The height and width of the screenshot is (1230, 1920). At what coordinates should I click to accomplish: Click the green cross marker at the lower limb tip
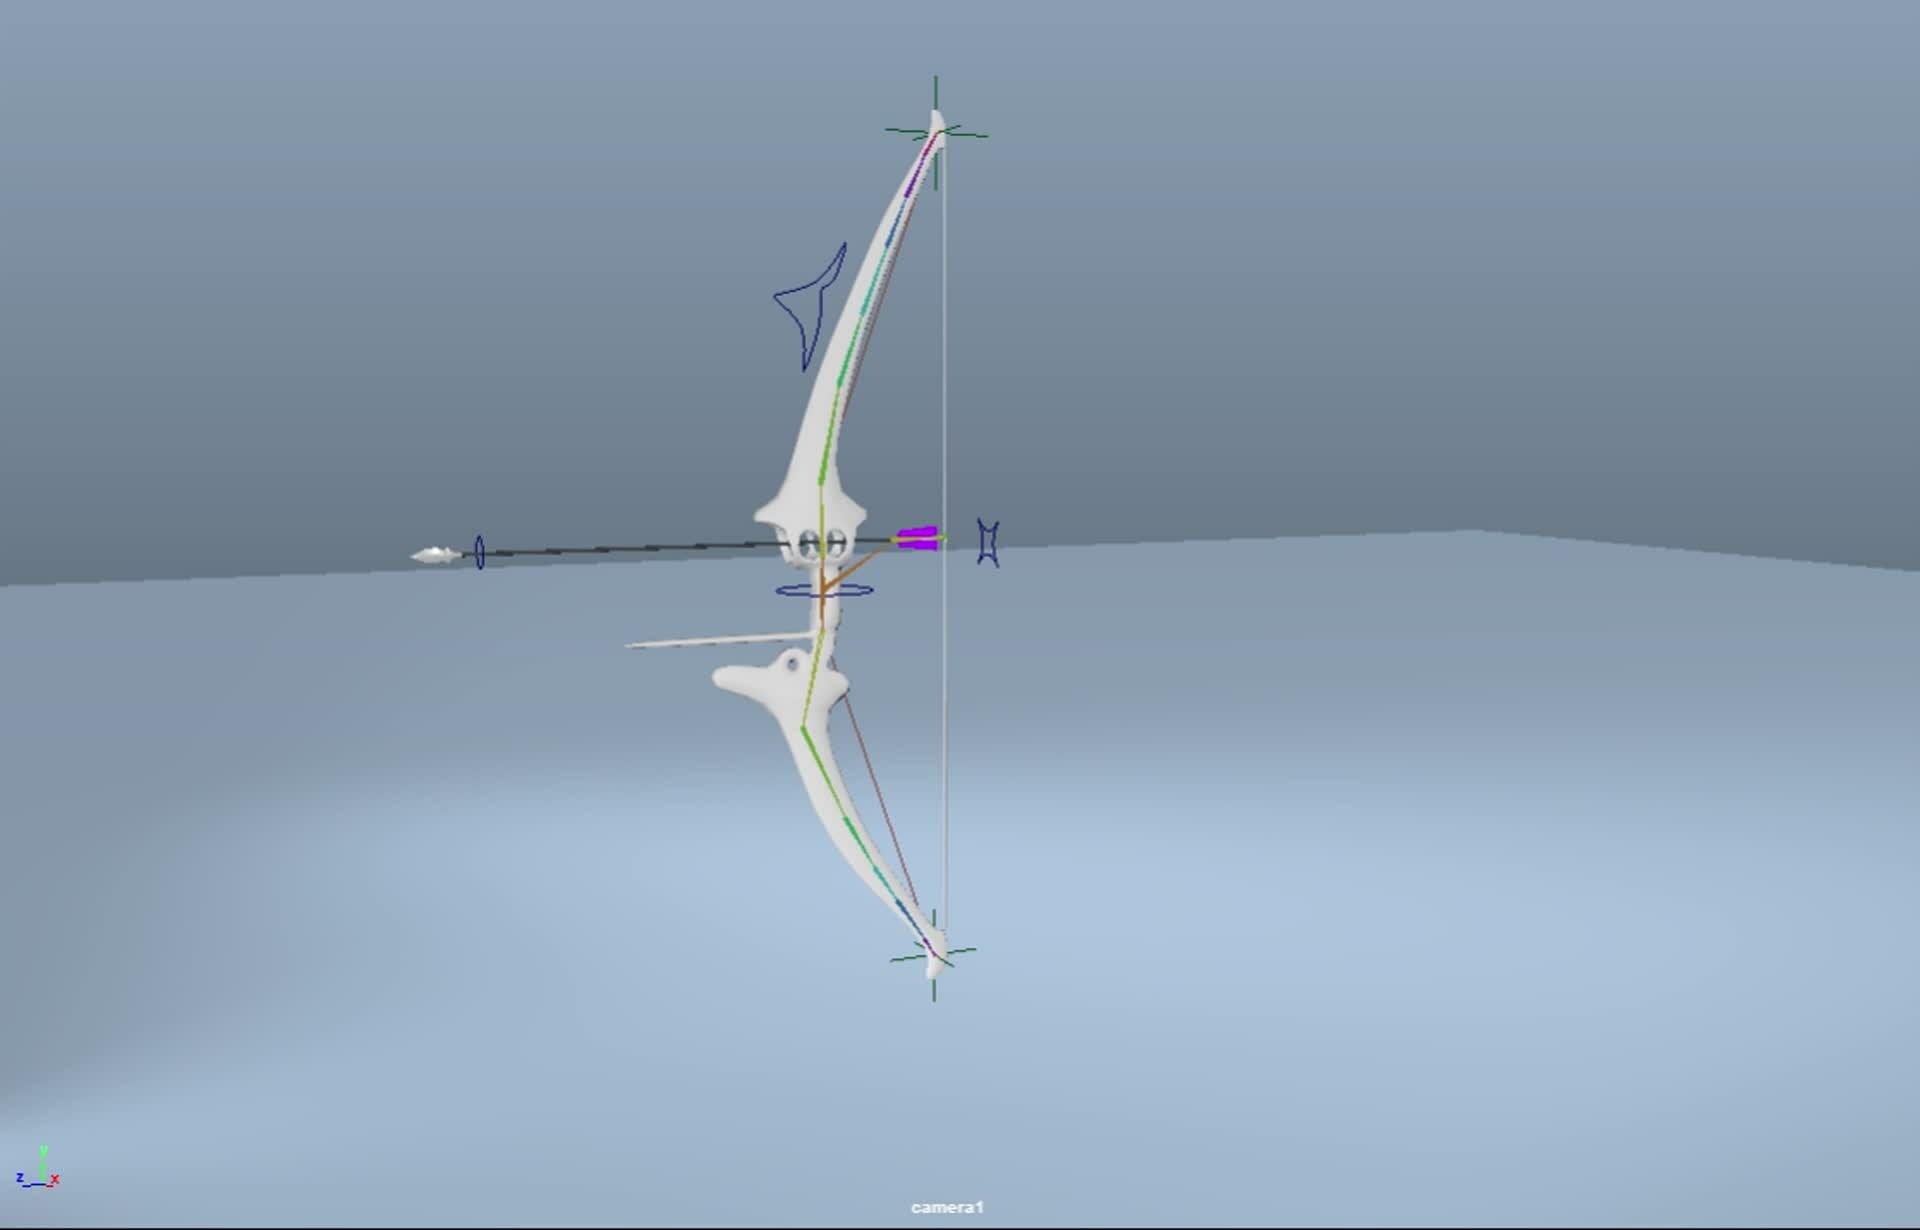click(932, 950)
